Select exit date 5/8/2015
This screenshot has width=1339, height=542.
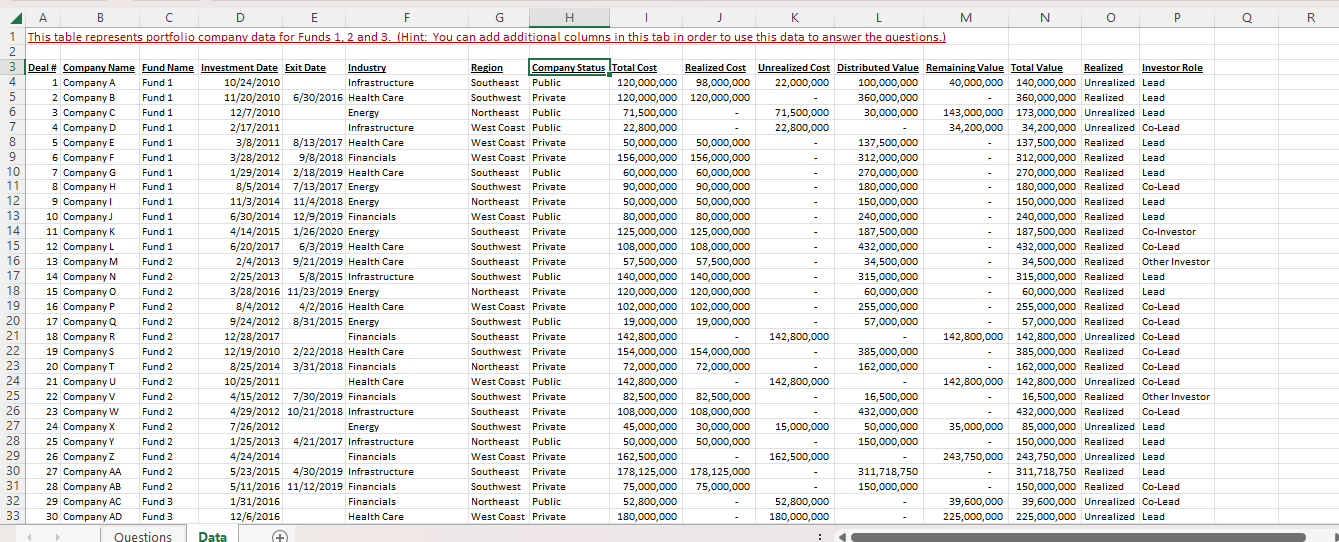[313, 277]
